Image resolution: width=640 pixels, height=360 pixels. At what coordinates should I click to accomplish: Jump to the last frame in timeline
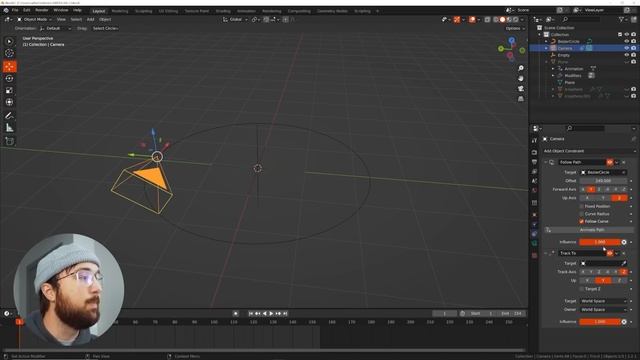tap(285, 313)
